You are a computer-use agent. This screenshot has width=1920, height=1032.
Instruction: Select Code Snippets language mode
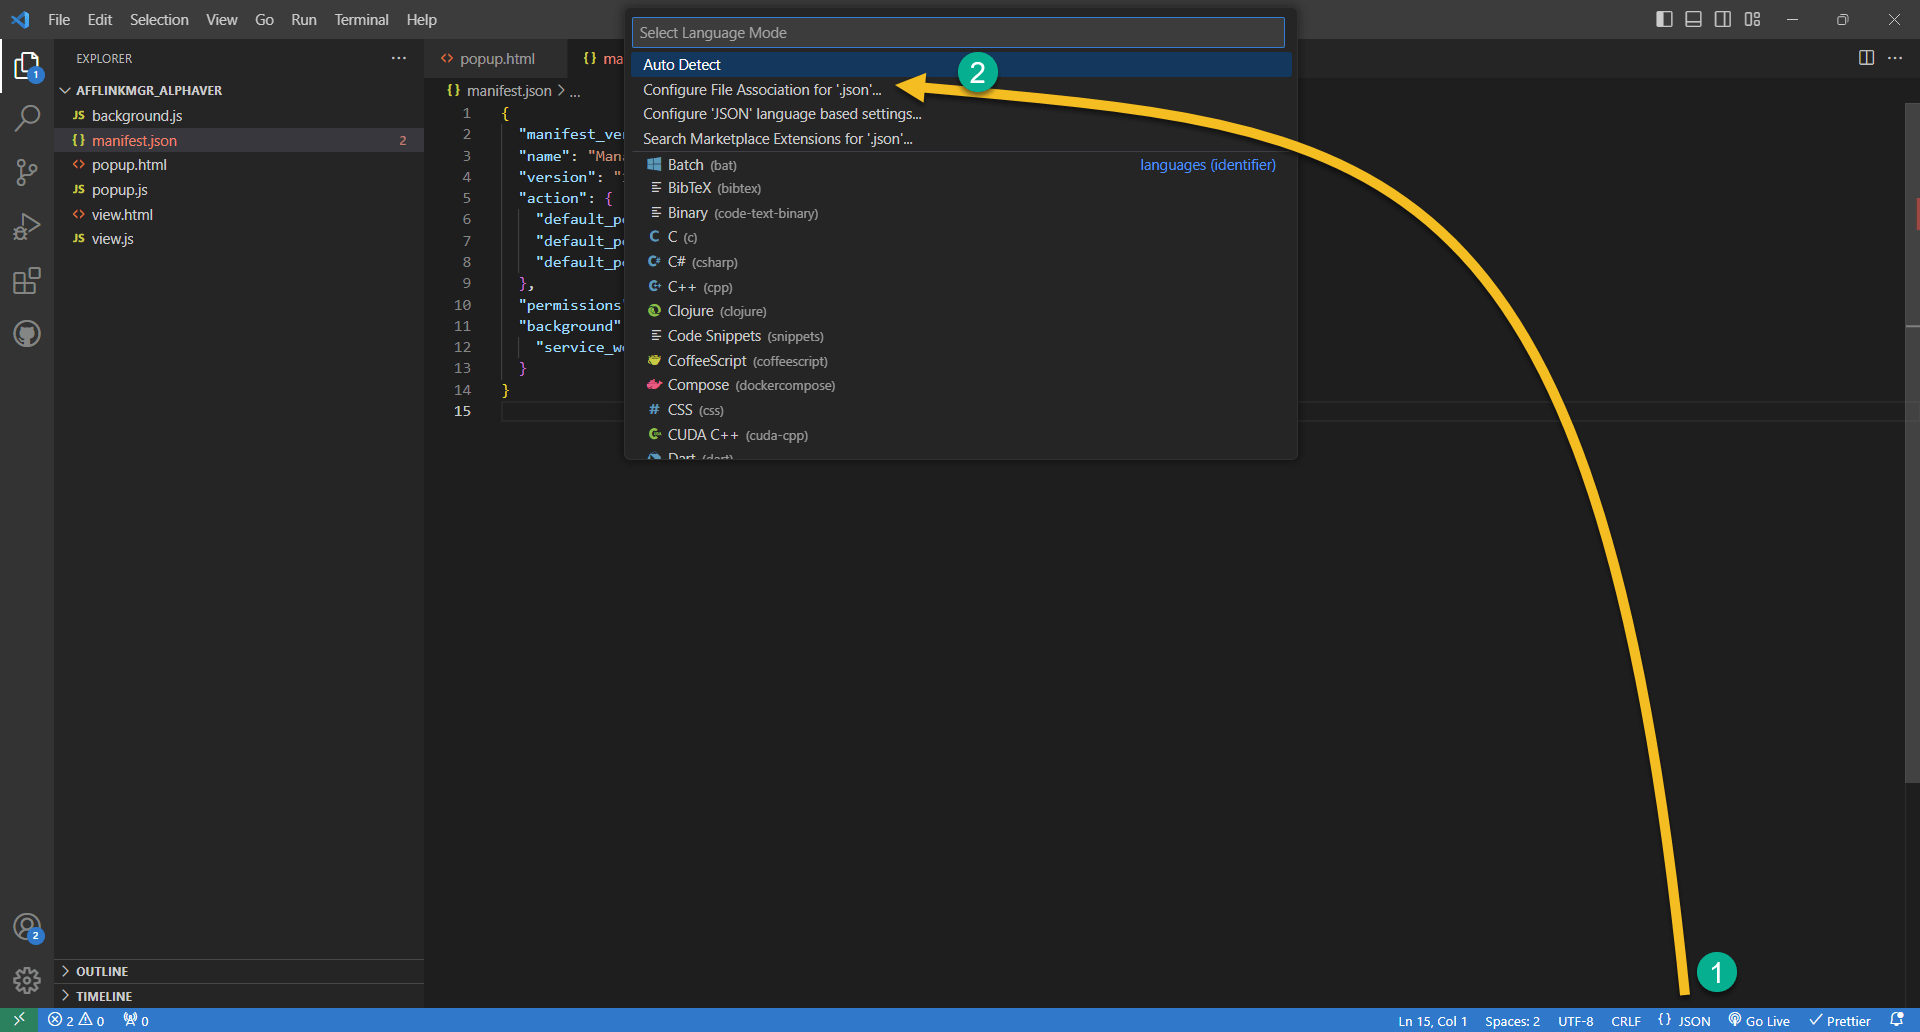[x=961, y=336]
